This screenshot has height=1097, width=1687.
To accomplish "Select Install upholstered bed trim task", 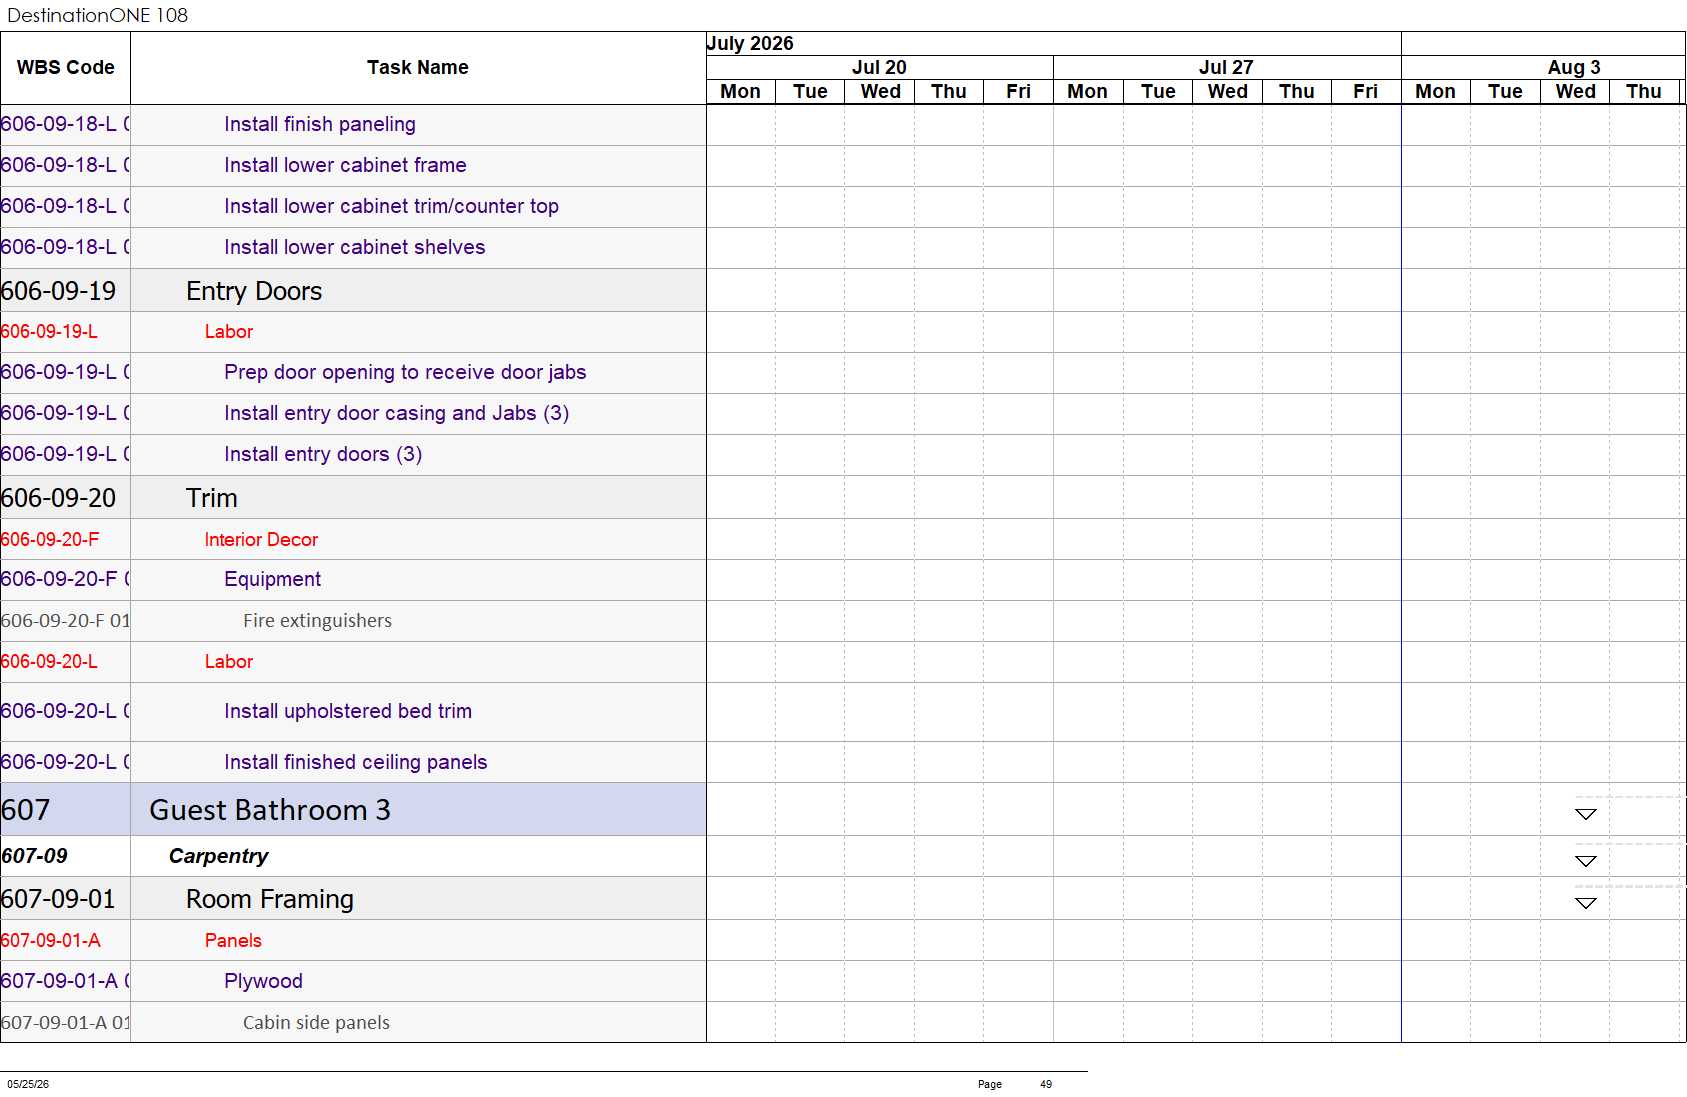I will coord(348,711).
